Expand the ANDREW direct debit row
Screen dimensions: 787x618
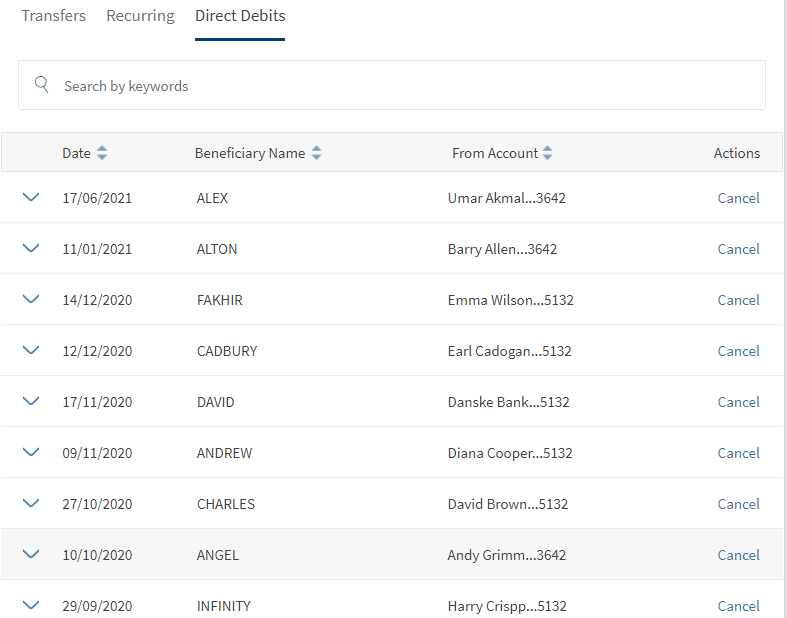31,453
